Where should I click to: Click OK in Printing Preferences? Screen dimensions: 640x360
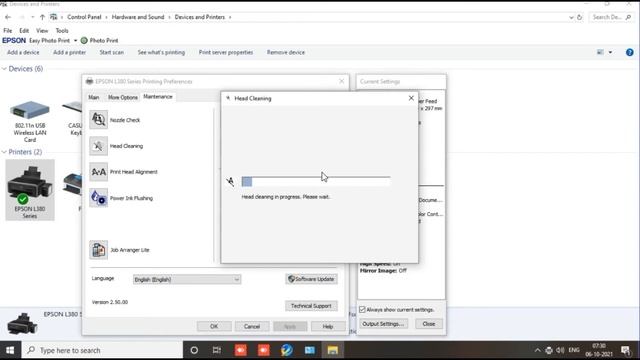(214, 326)
